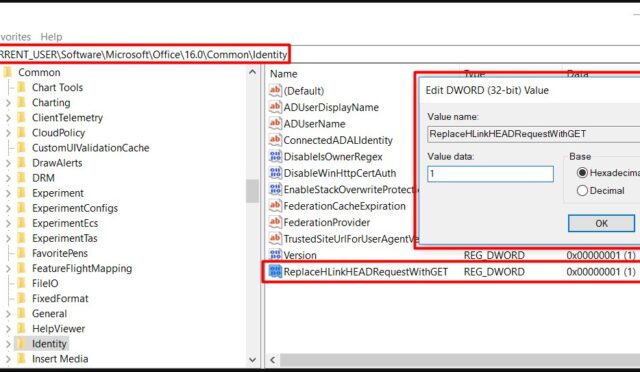
Task: Expand the ExperimentConfigs tree node
Action: coord(8,208)
